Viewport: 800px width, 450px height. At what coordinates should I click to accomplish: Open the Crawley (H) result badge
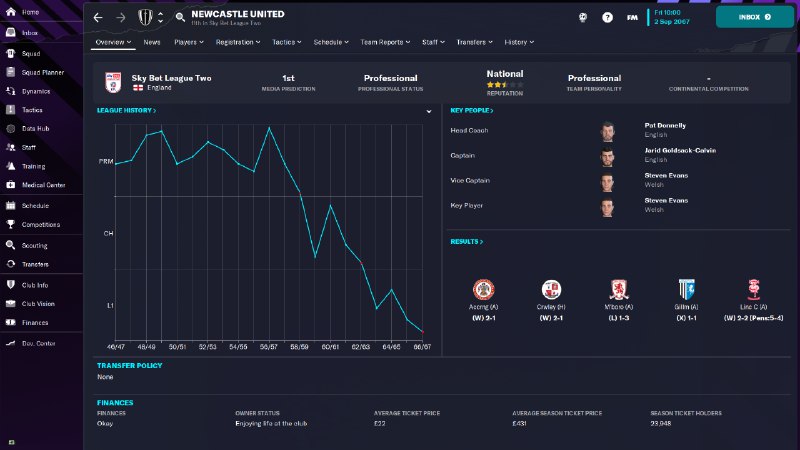551,290
